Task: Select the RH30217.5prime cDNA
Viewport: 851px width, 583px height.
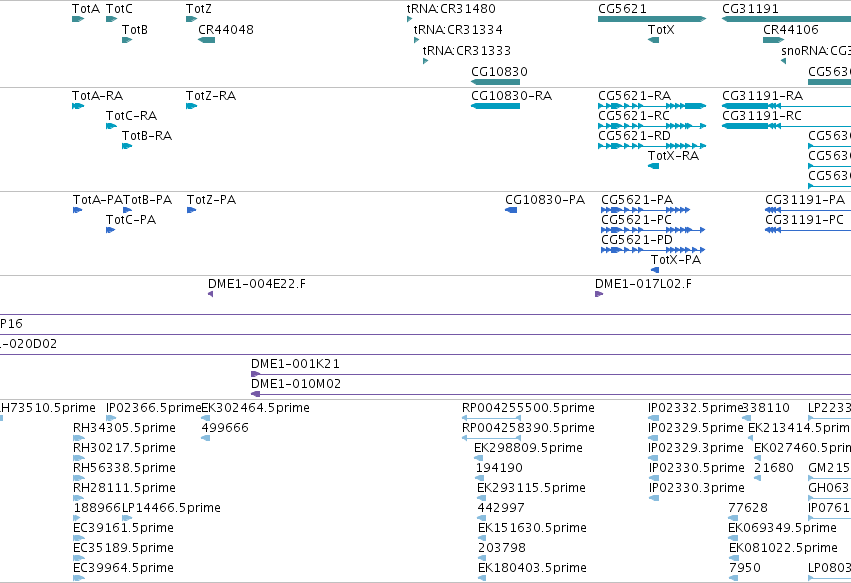Action: click(x=79, y=458)
